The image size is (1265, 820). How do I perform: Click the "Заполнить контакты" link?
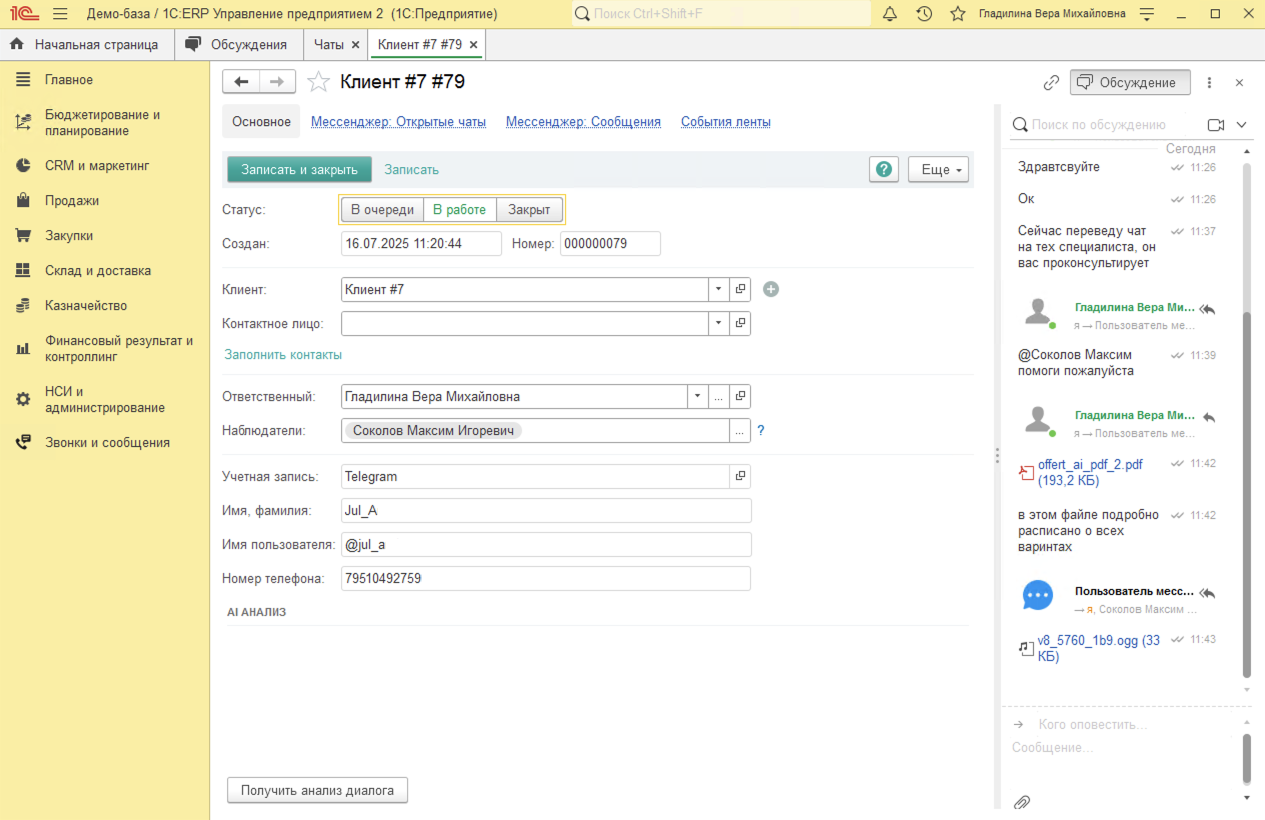283,355
